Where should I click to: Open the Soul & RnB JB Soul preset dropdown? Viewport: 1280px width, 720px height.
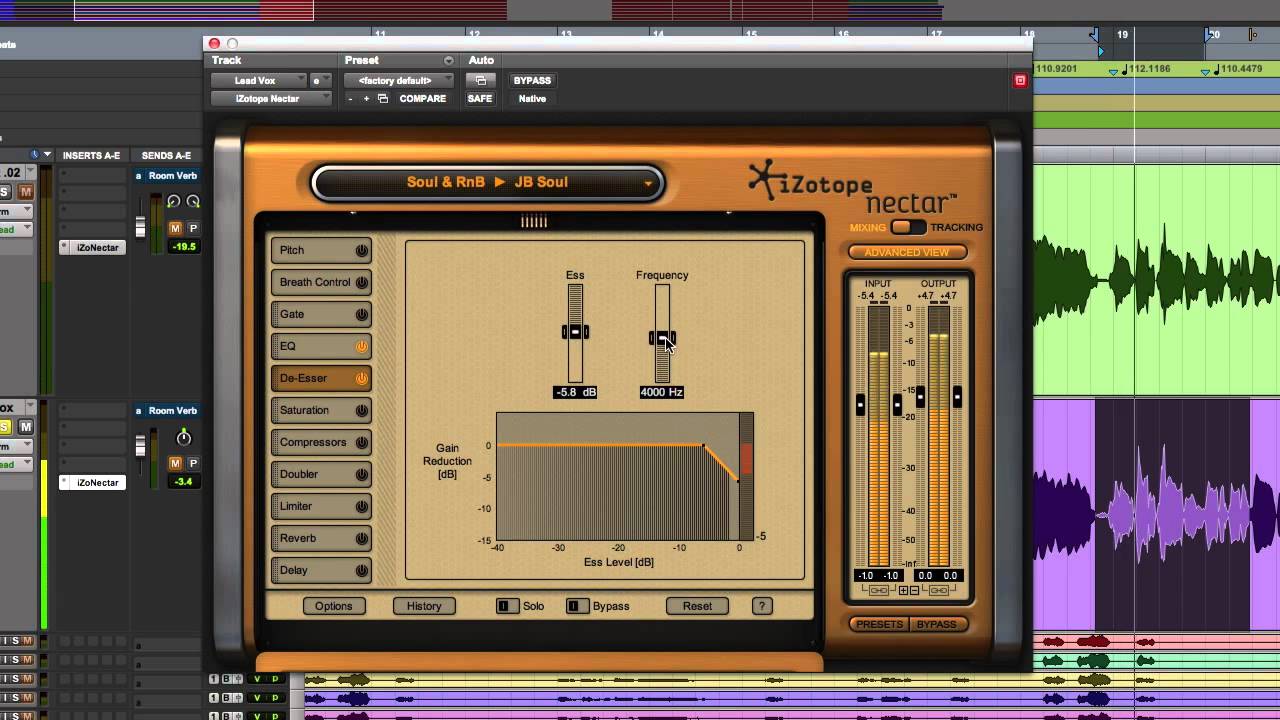487,182
